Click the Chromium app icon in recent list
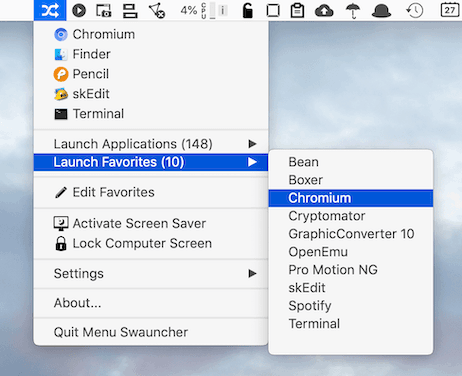This screenshot has height=376, width=462. 61,35
